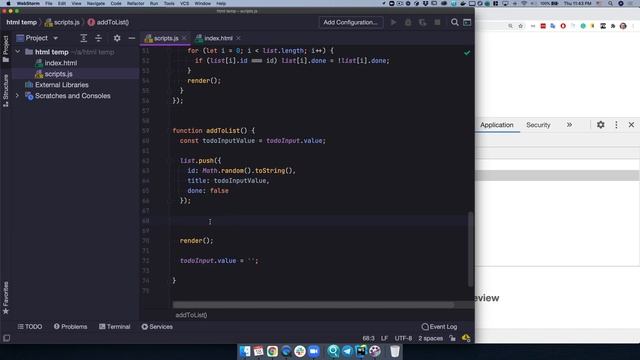Viewport: 640px width, 360px height.
Task: Open DevTools three-dot more options menu
Action: (616, 125)
